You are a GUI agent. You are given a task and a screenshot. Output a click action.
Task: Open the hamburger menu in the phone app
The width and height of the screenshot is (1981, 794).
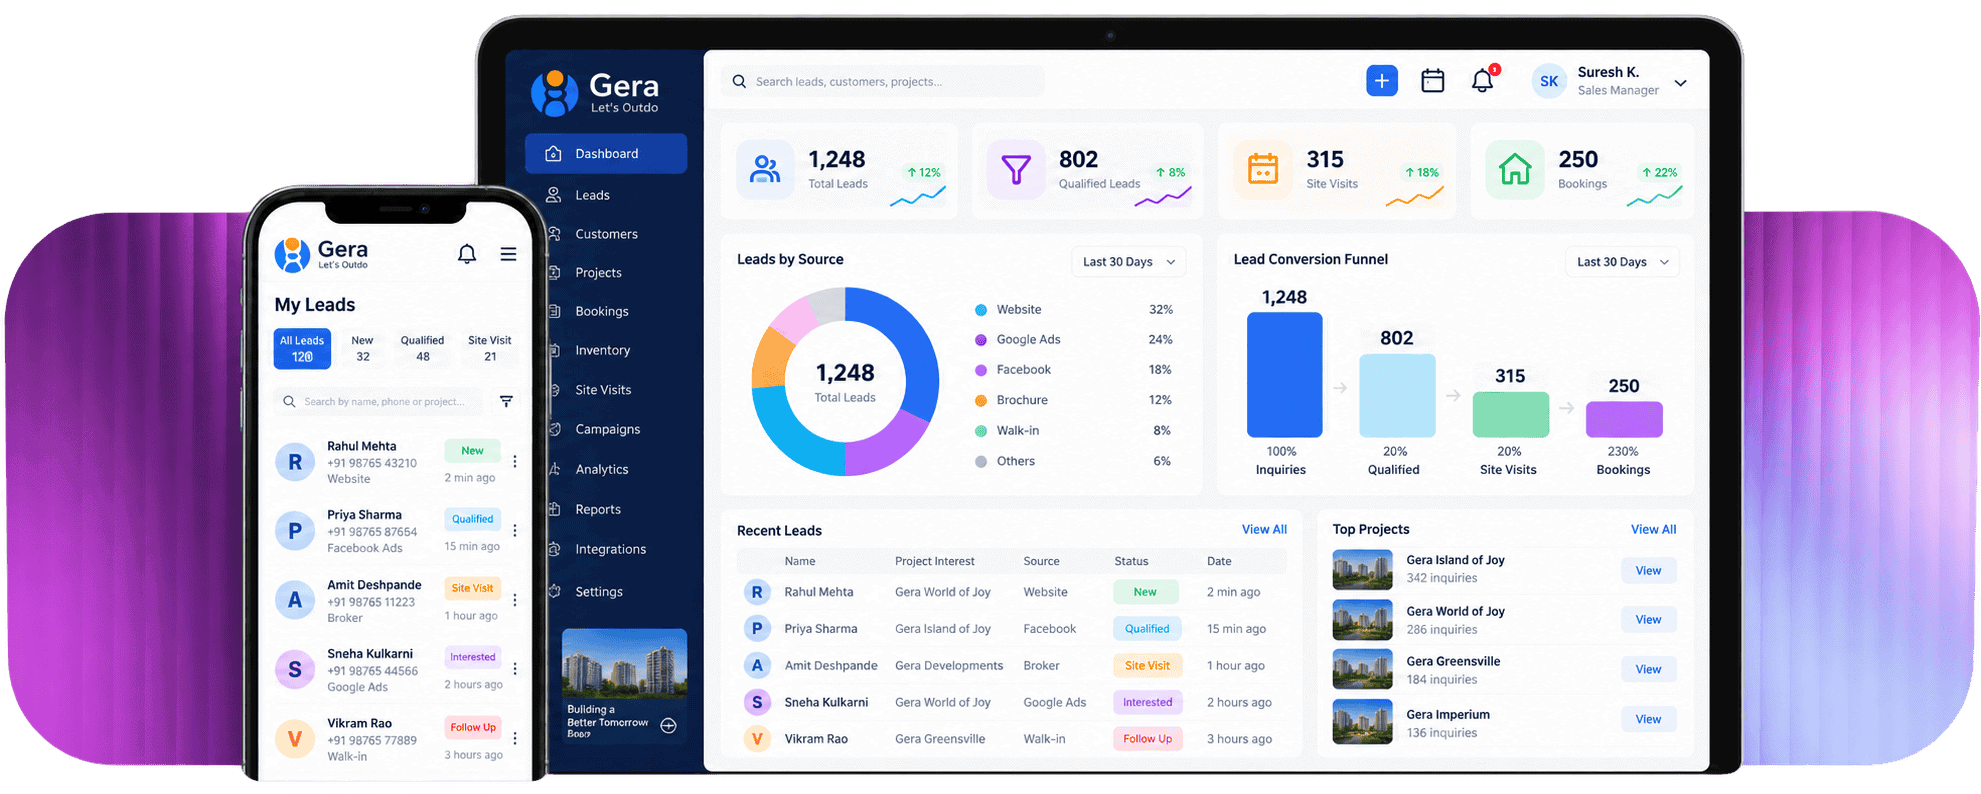(508, 254)
